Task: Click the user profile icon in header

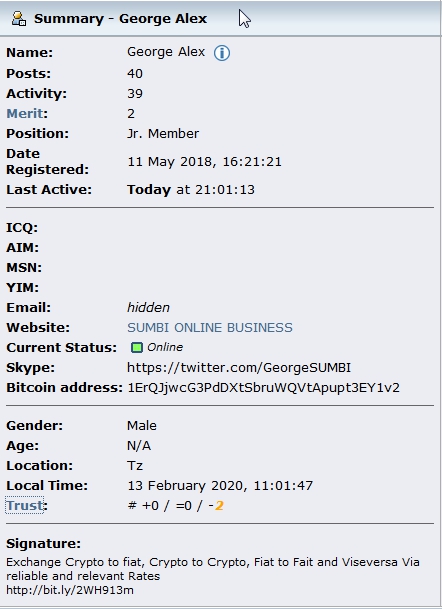Action: click(19, 19)
